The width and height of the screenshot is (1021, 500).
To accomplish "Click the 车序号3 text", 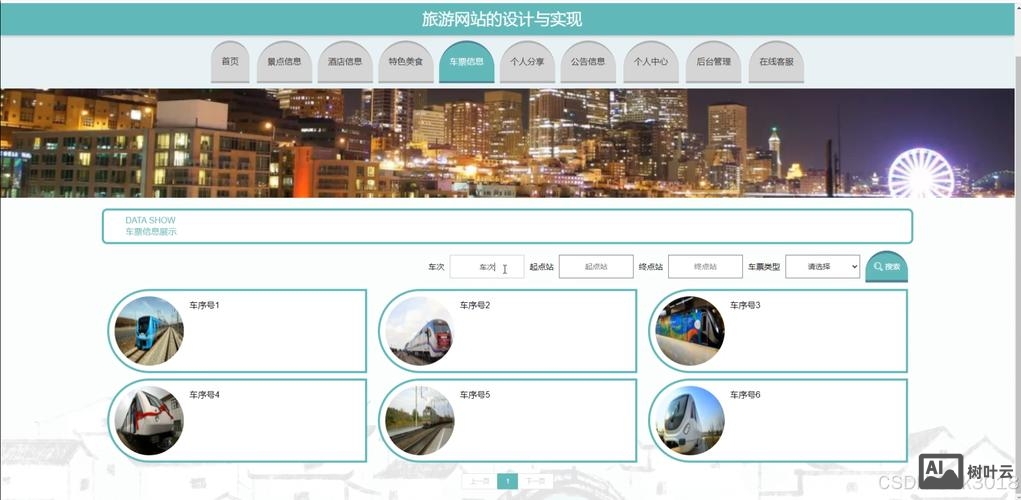I will [x=745, y=305].
